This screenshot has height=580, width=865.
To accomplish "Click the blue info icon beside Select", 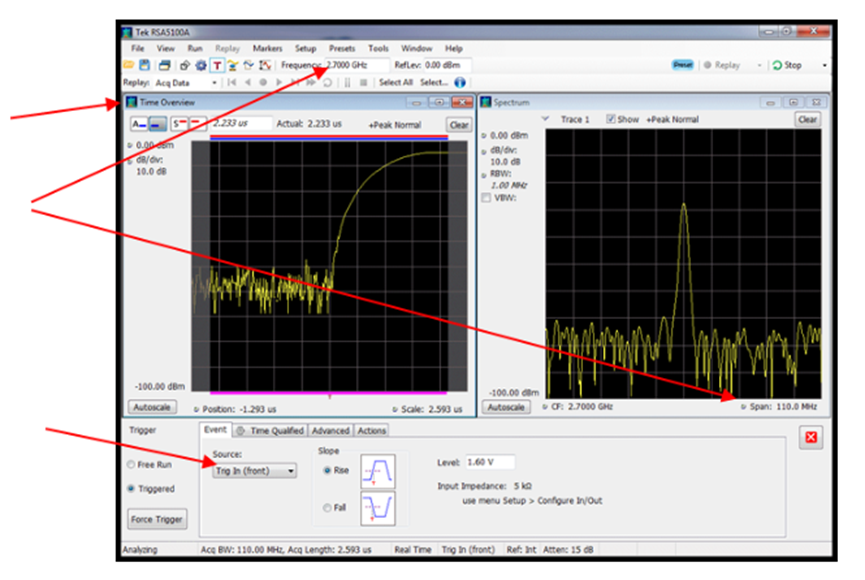I will [460, 82].
